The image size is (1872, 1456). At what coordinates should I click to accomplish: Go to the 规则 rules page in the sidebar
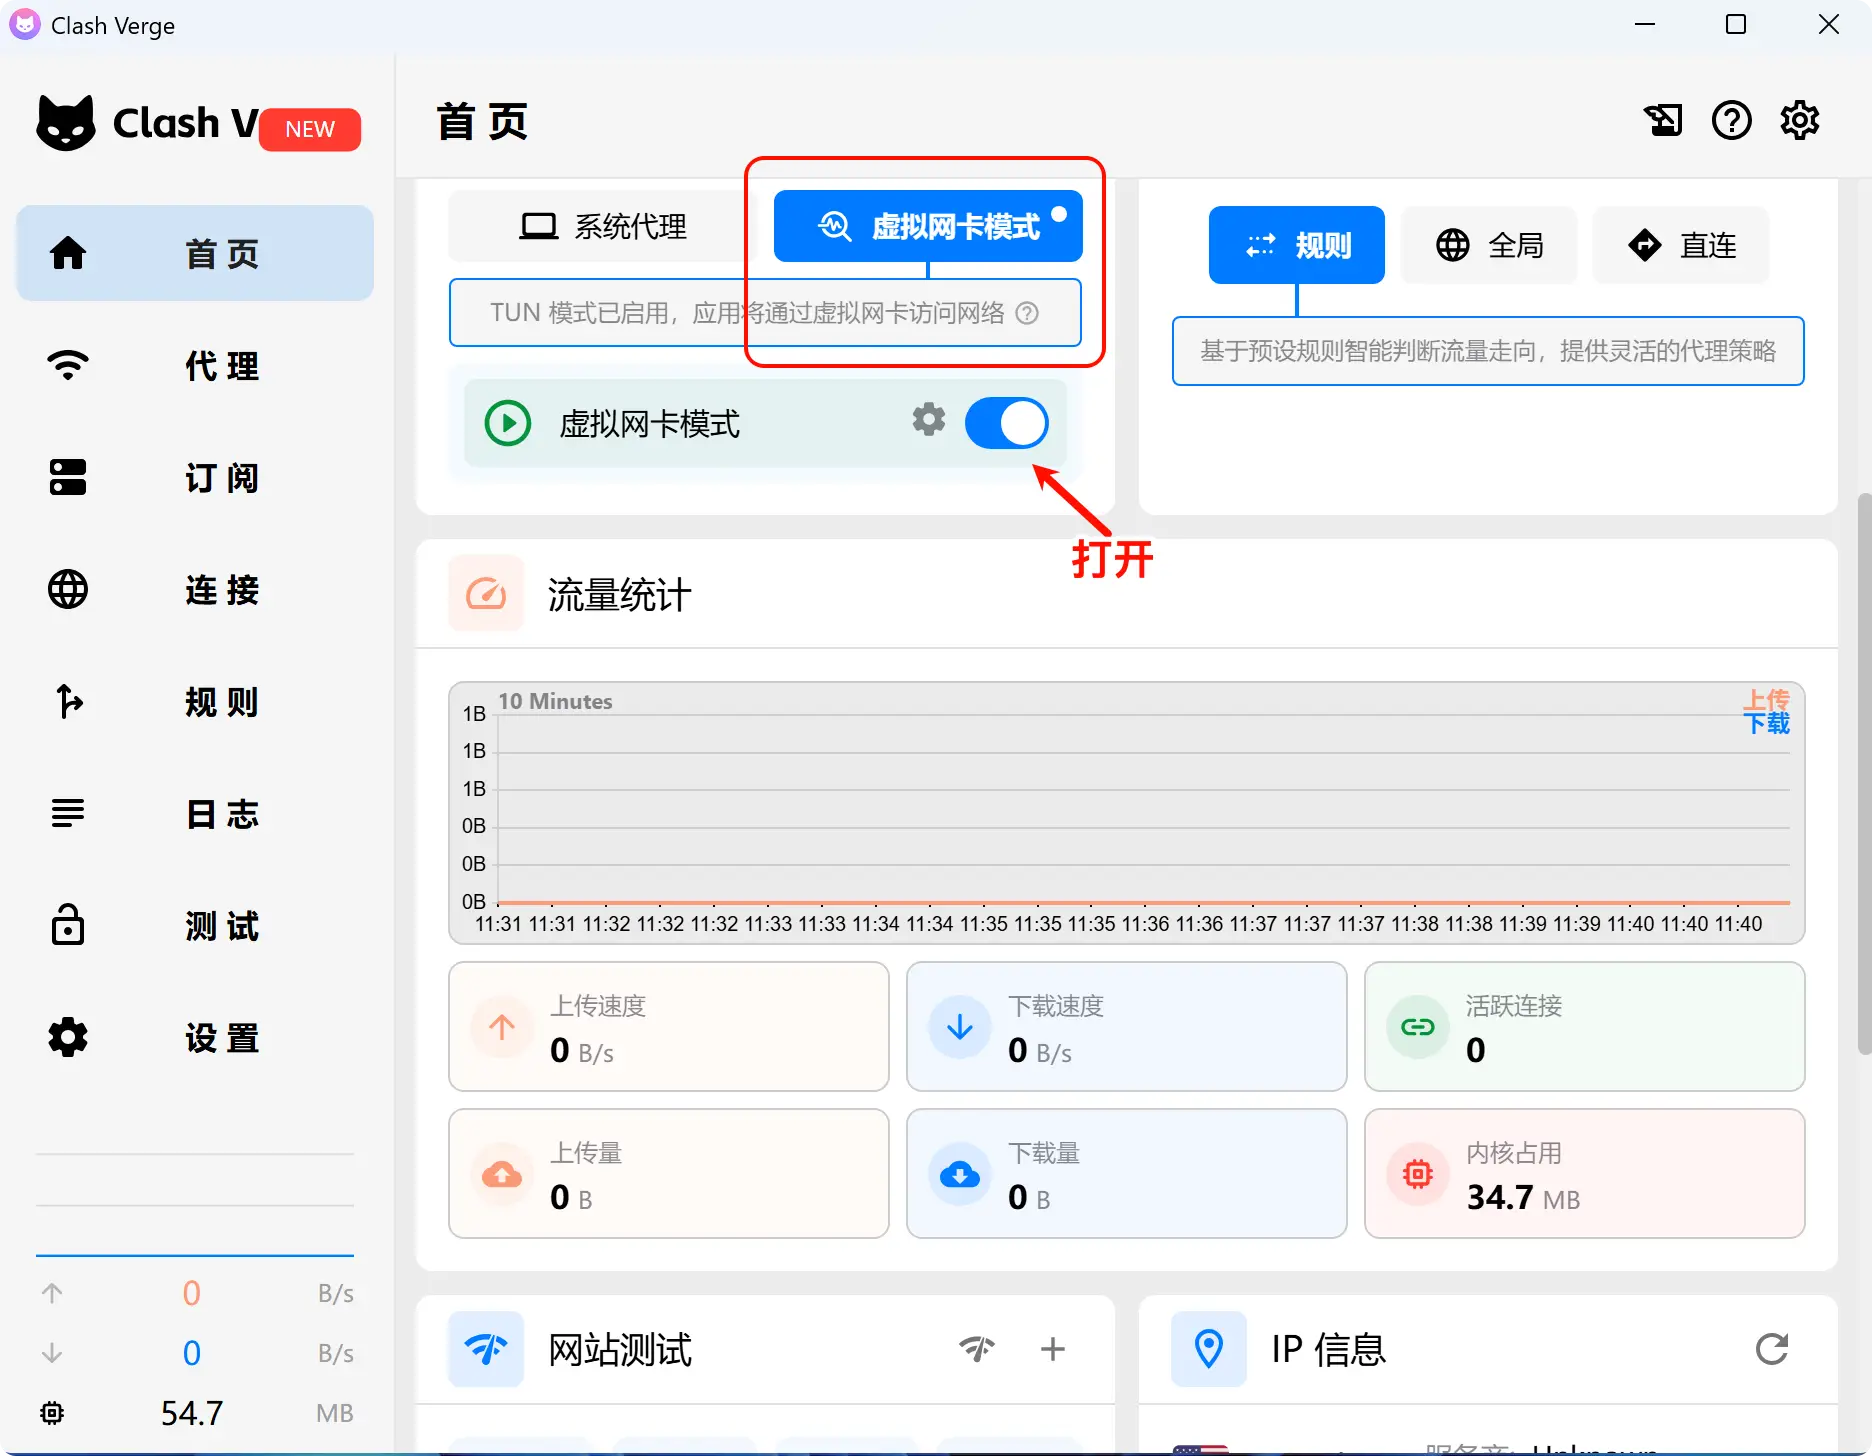tap(195, 701)
